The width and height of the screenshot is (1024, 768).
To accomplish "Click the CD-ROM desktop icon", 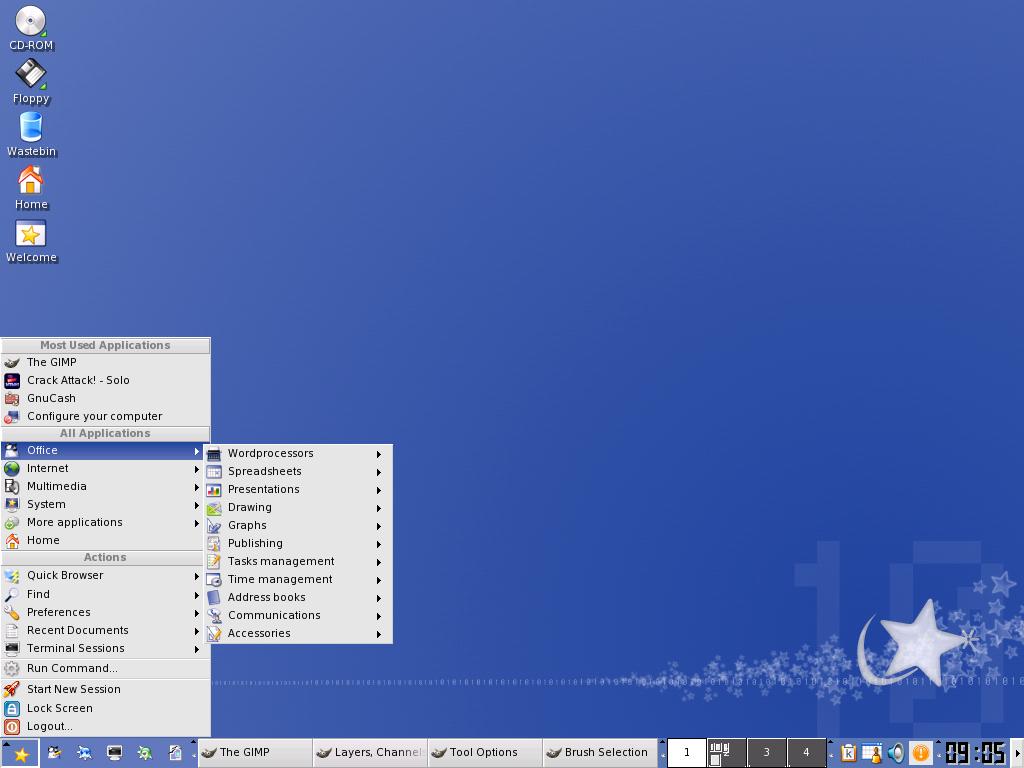I will [x=31, y=23].
